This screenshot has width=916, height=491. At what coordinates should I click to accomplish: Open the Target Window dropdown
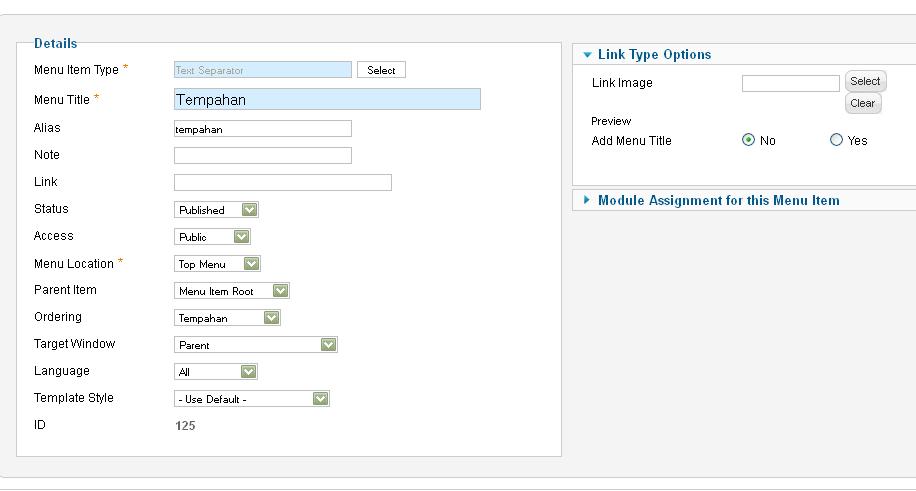coord(256,345)
